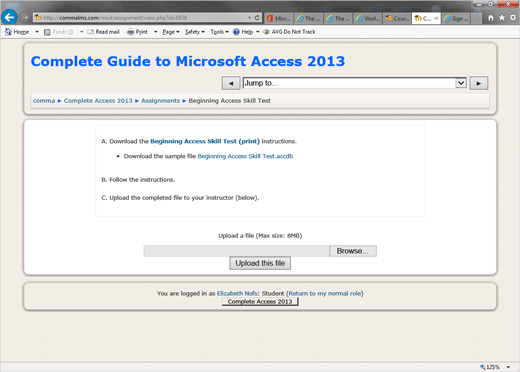The height and width of the screenshot is (372, 520).
Task: Click the Home command bar button
Action: tap(17, 32)
